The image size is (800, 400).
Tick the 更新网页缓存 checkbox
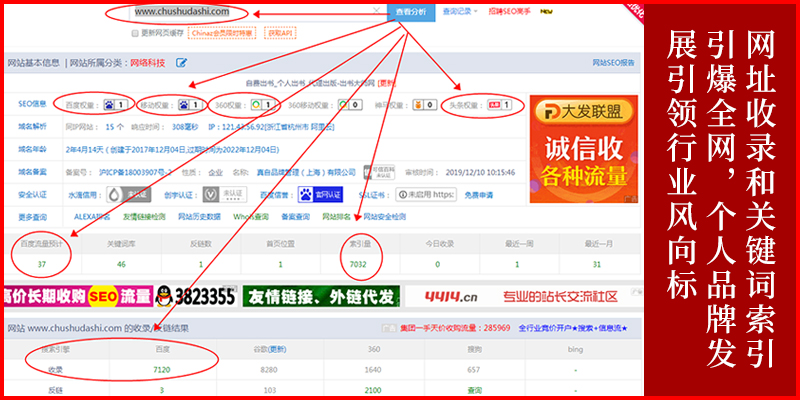coord(135,33)
